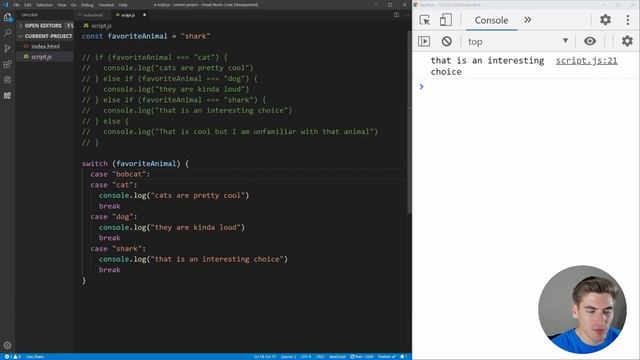Screen dimensions: 640x360
Task: Open Source Control view in activity bar
Action: coord(7,48)
